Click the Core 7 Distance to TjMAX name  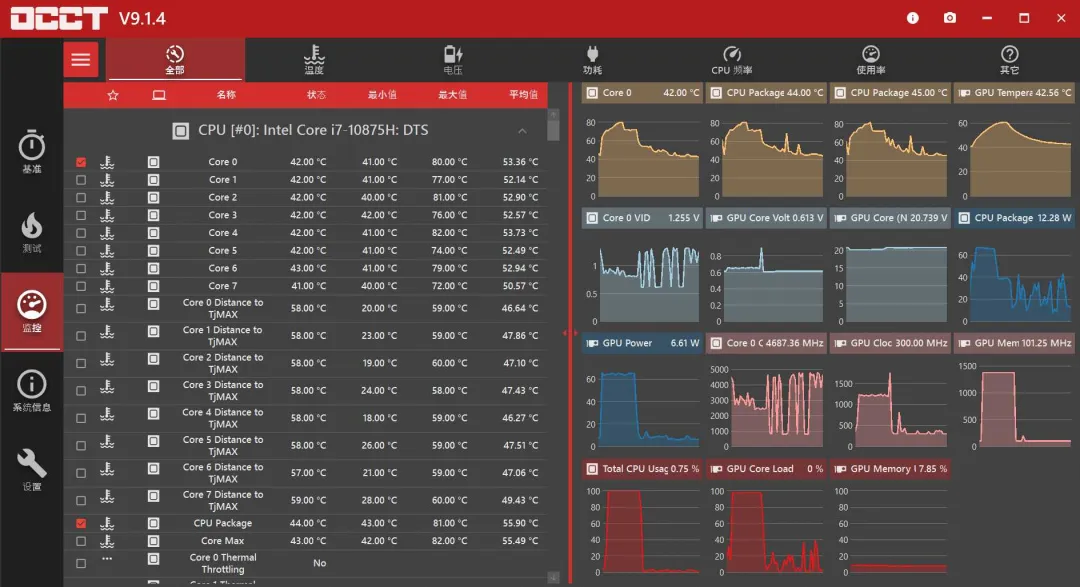(x=222, y=501)
